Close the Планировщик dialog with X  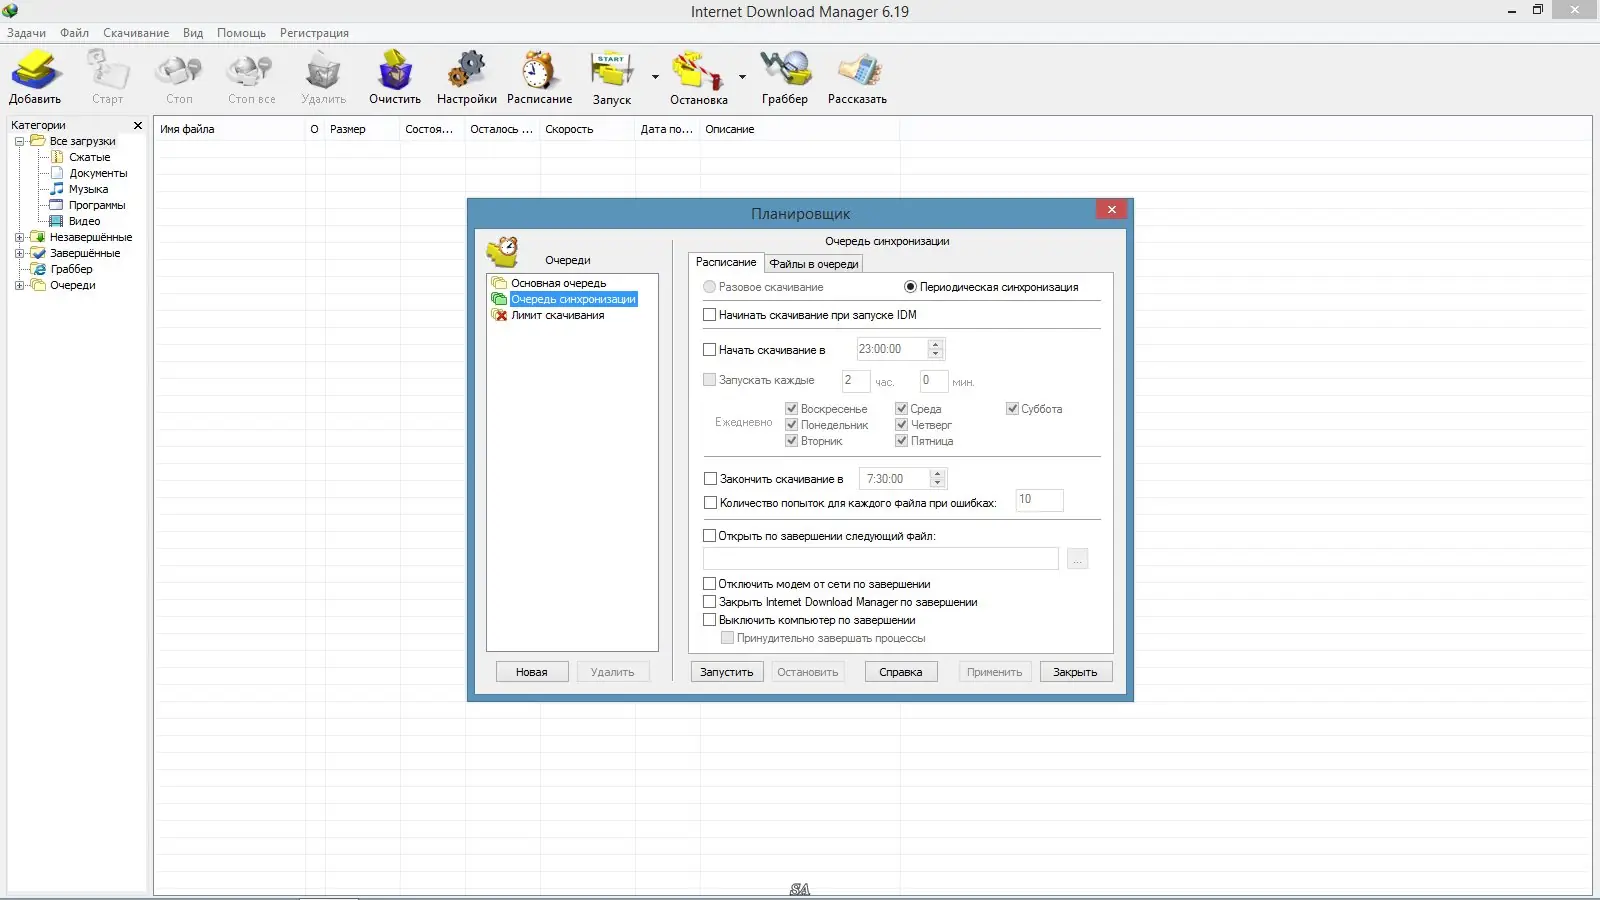(x=1112, y=209)
